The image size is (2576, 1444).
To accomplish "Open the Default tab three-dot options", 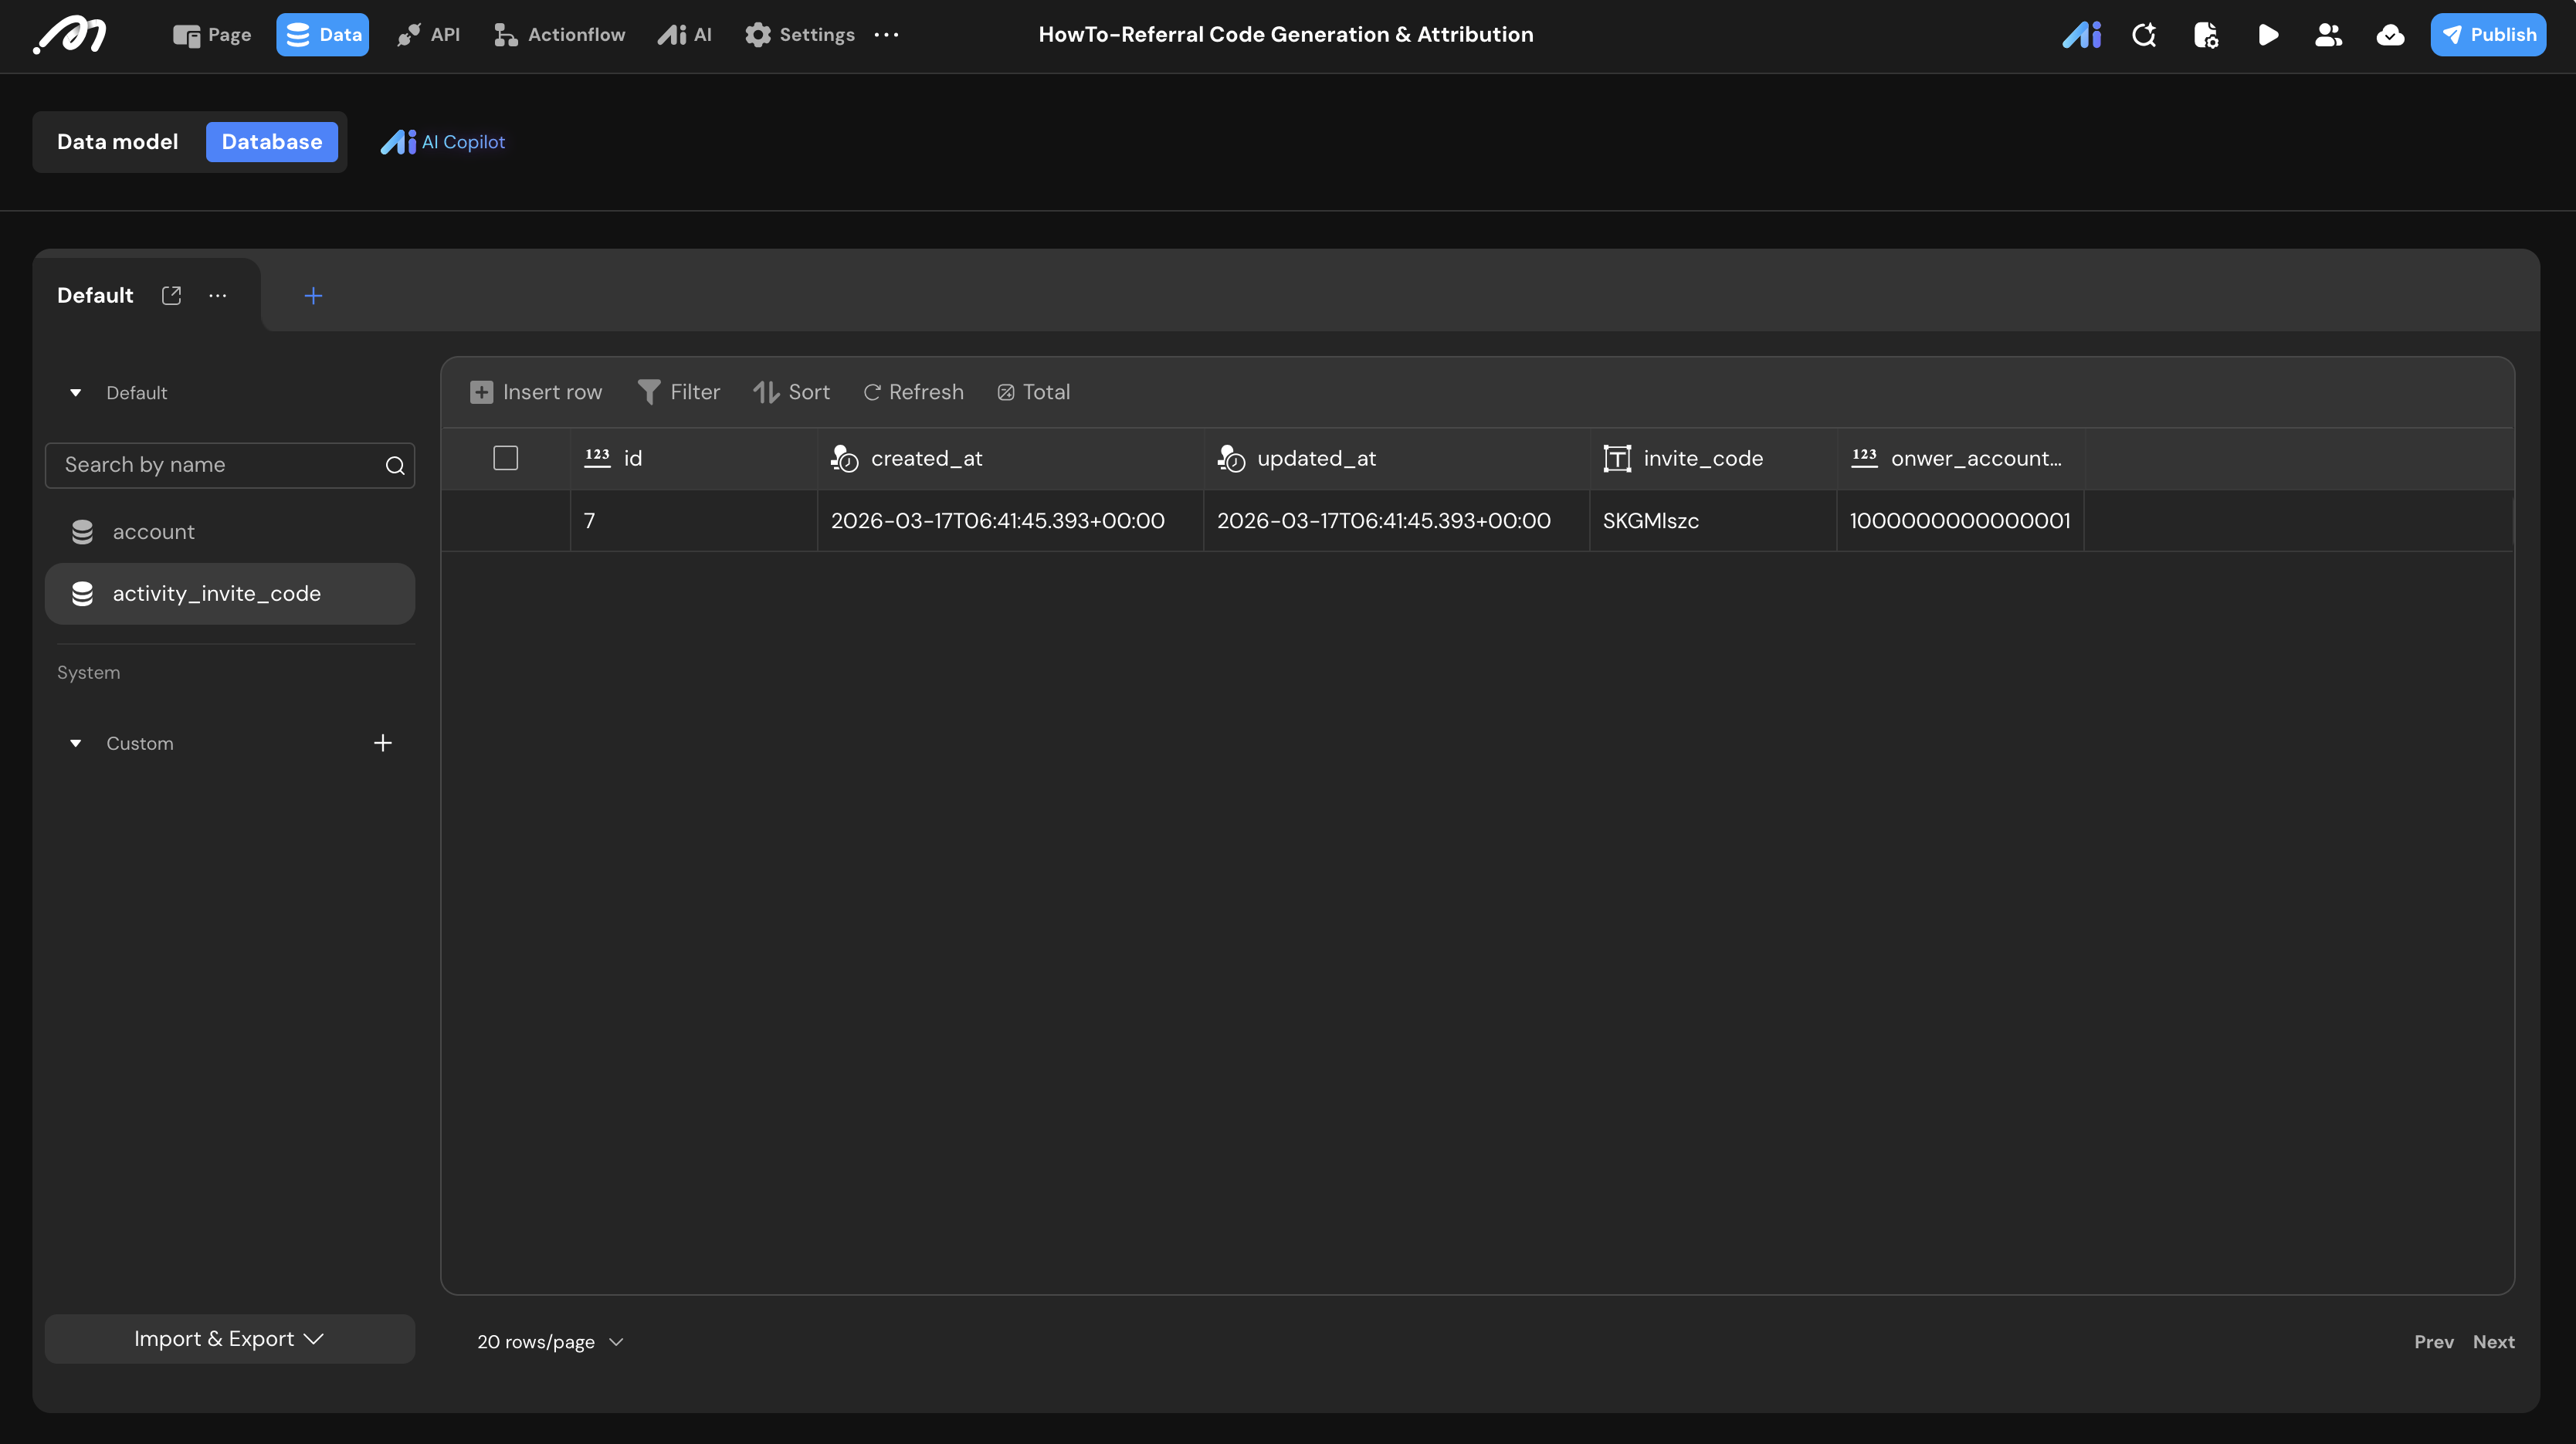I will [217, 295].
